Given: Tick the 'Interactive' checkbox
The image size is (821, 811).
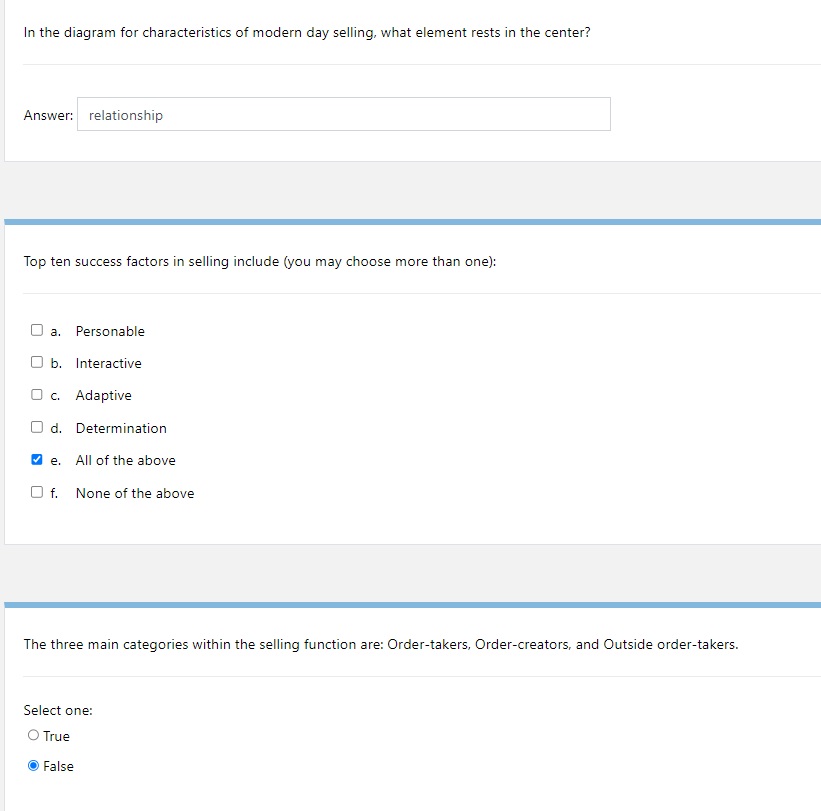Looking at the screenshot, I should tap(37, 362).
